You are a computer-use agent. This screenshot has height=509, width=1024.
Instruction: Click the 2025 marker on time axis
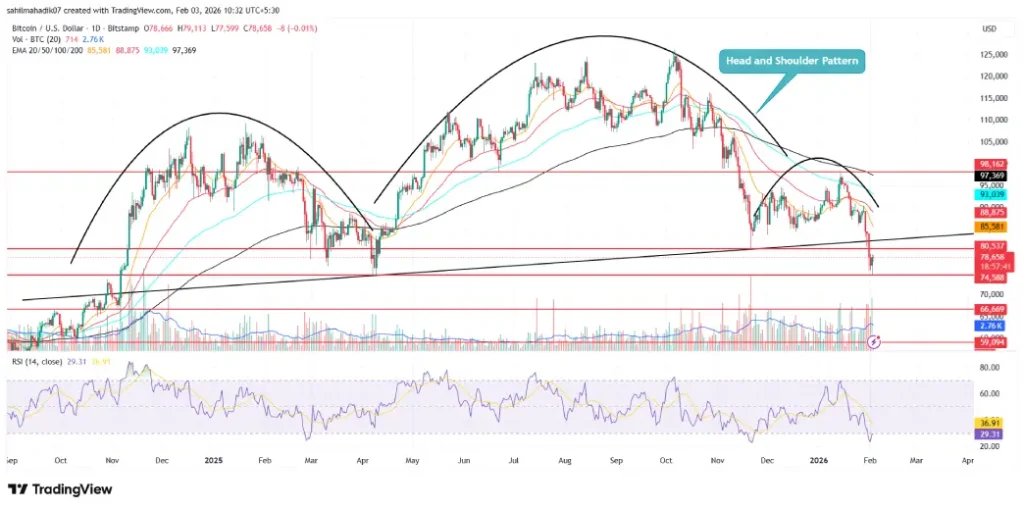pyautogui.click(x=211, y=463)
